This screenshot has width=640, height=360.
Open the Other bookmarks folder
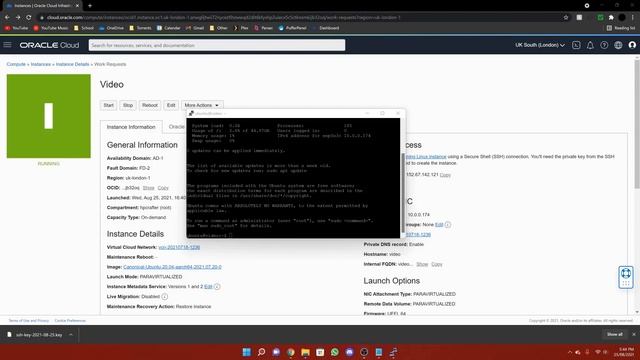(x=218, y=28)
